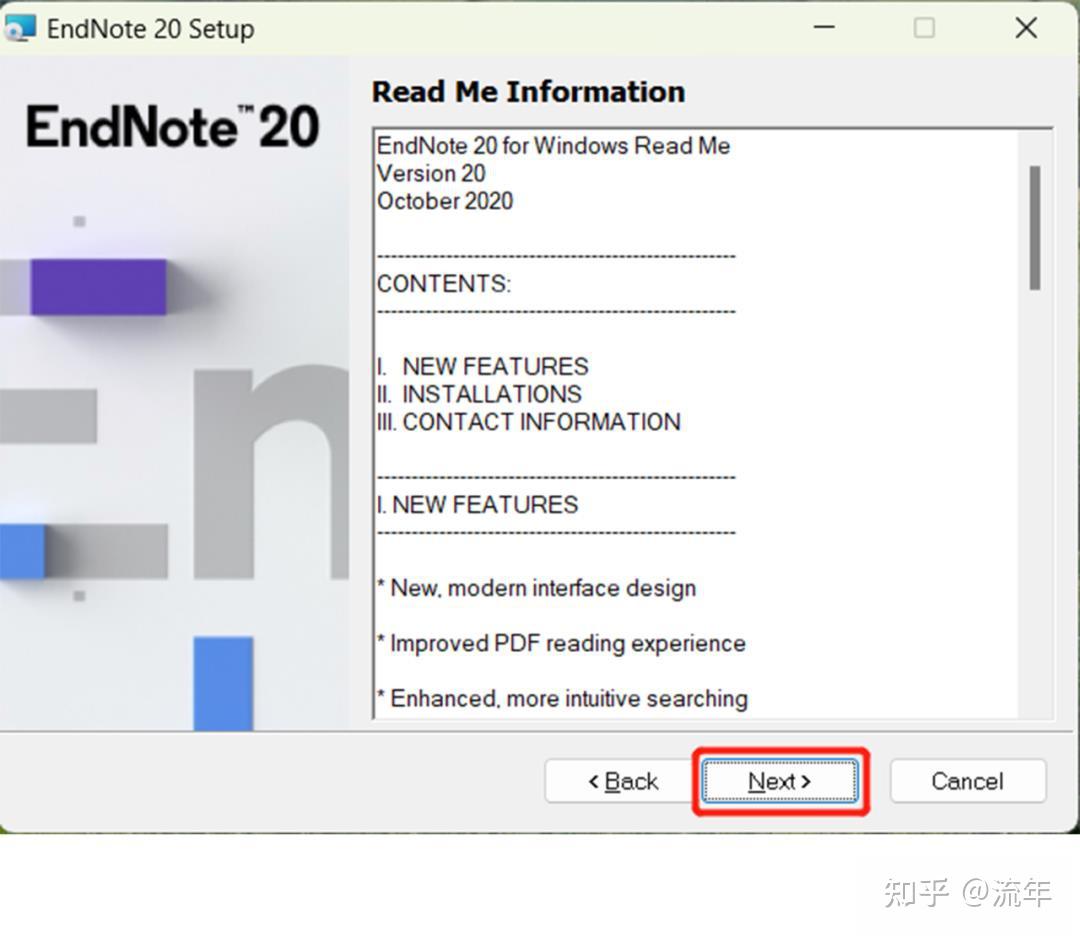Image resolution: width=1080 pixels, height=937 pixels.
Task: Select the 'EndNote 20 for Windows Read Me' line
Action: tap(553, 146)
